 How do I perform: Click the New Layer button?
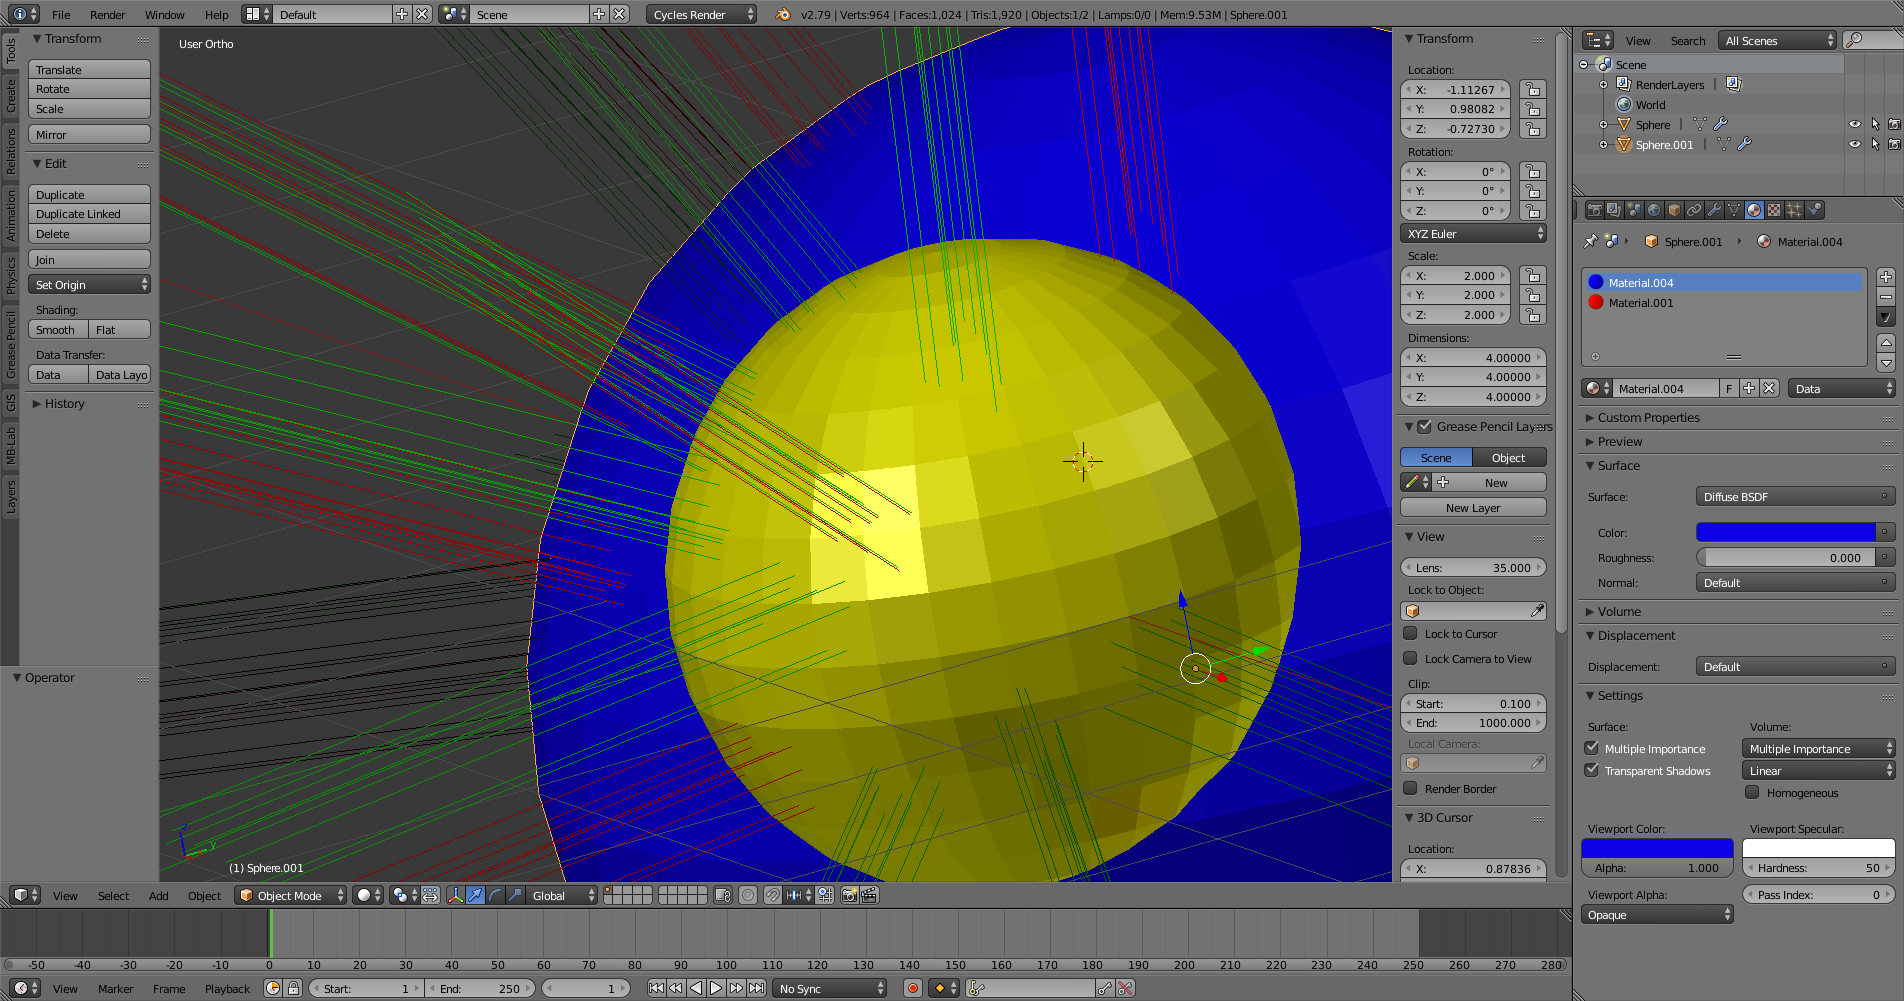pyautogui.click(x=1473, y=507)
